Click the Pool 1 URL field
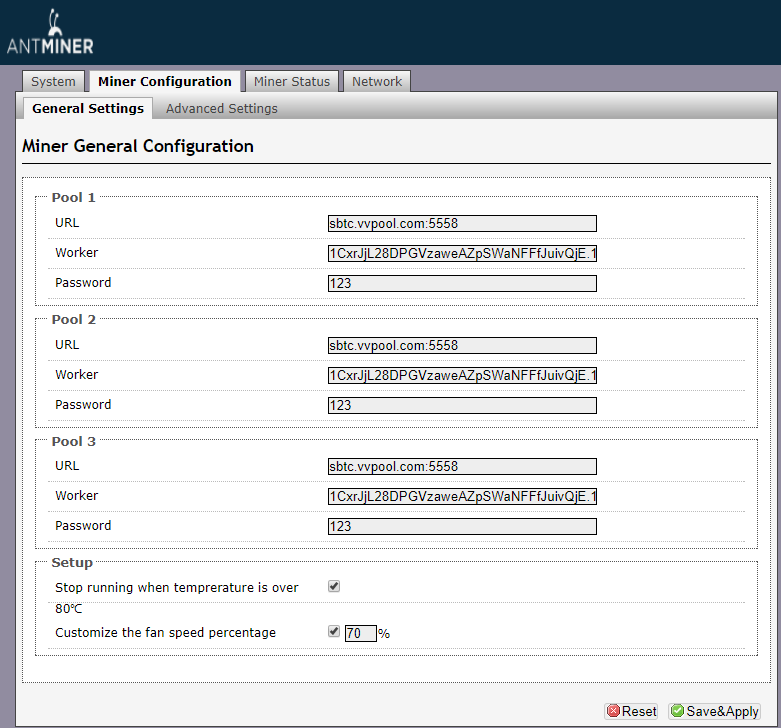 point(462,224)
